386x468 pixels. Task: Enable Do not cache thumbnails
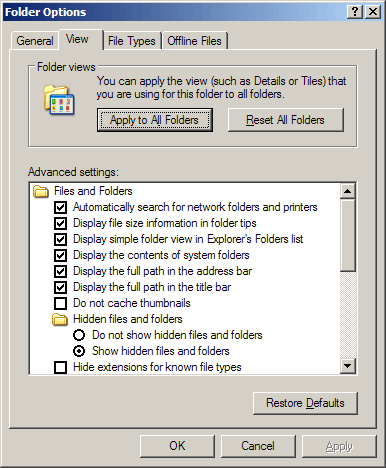tap(60, 303)
